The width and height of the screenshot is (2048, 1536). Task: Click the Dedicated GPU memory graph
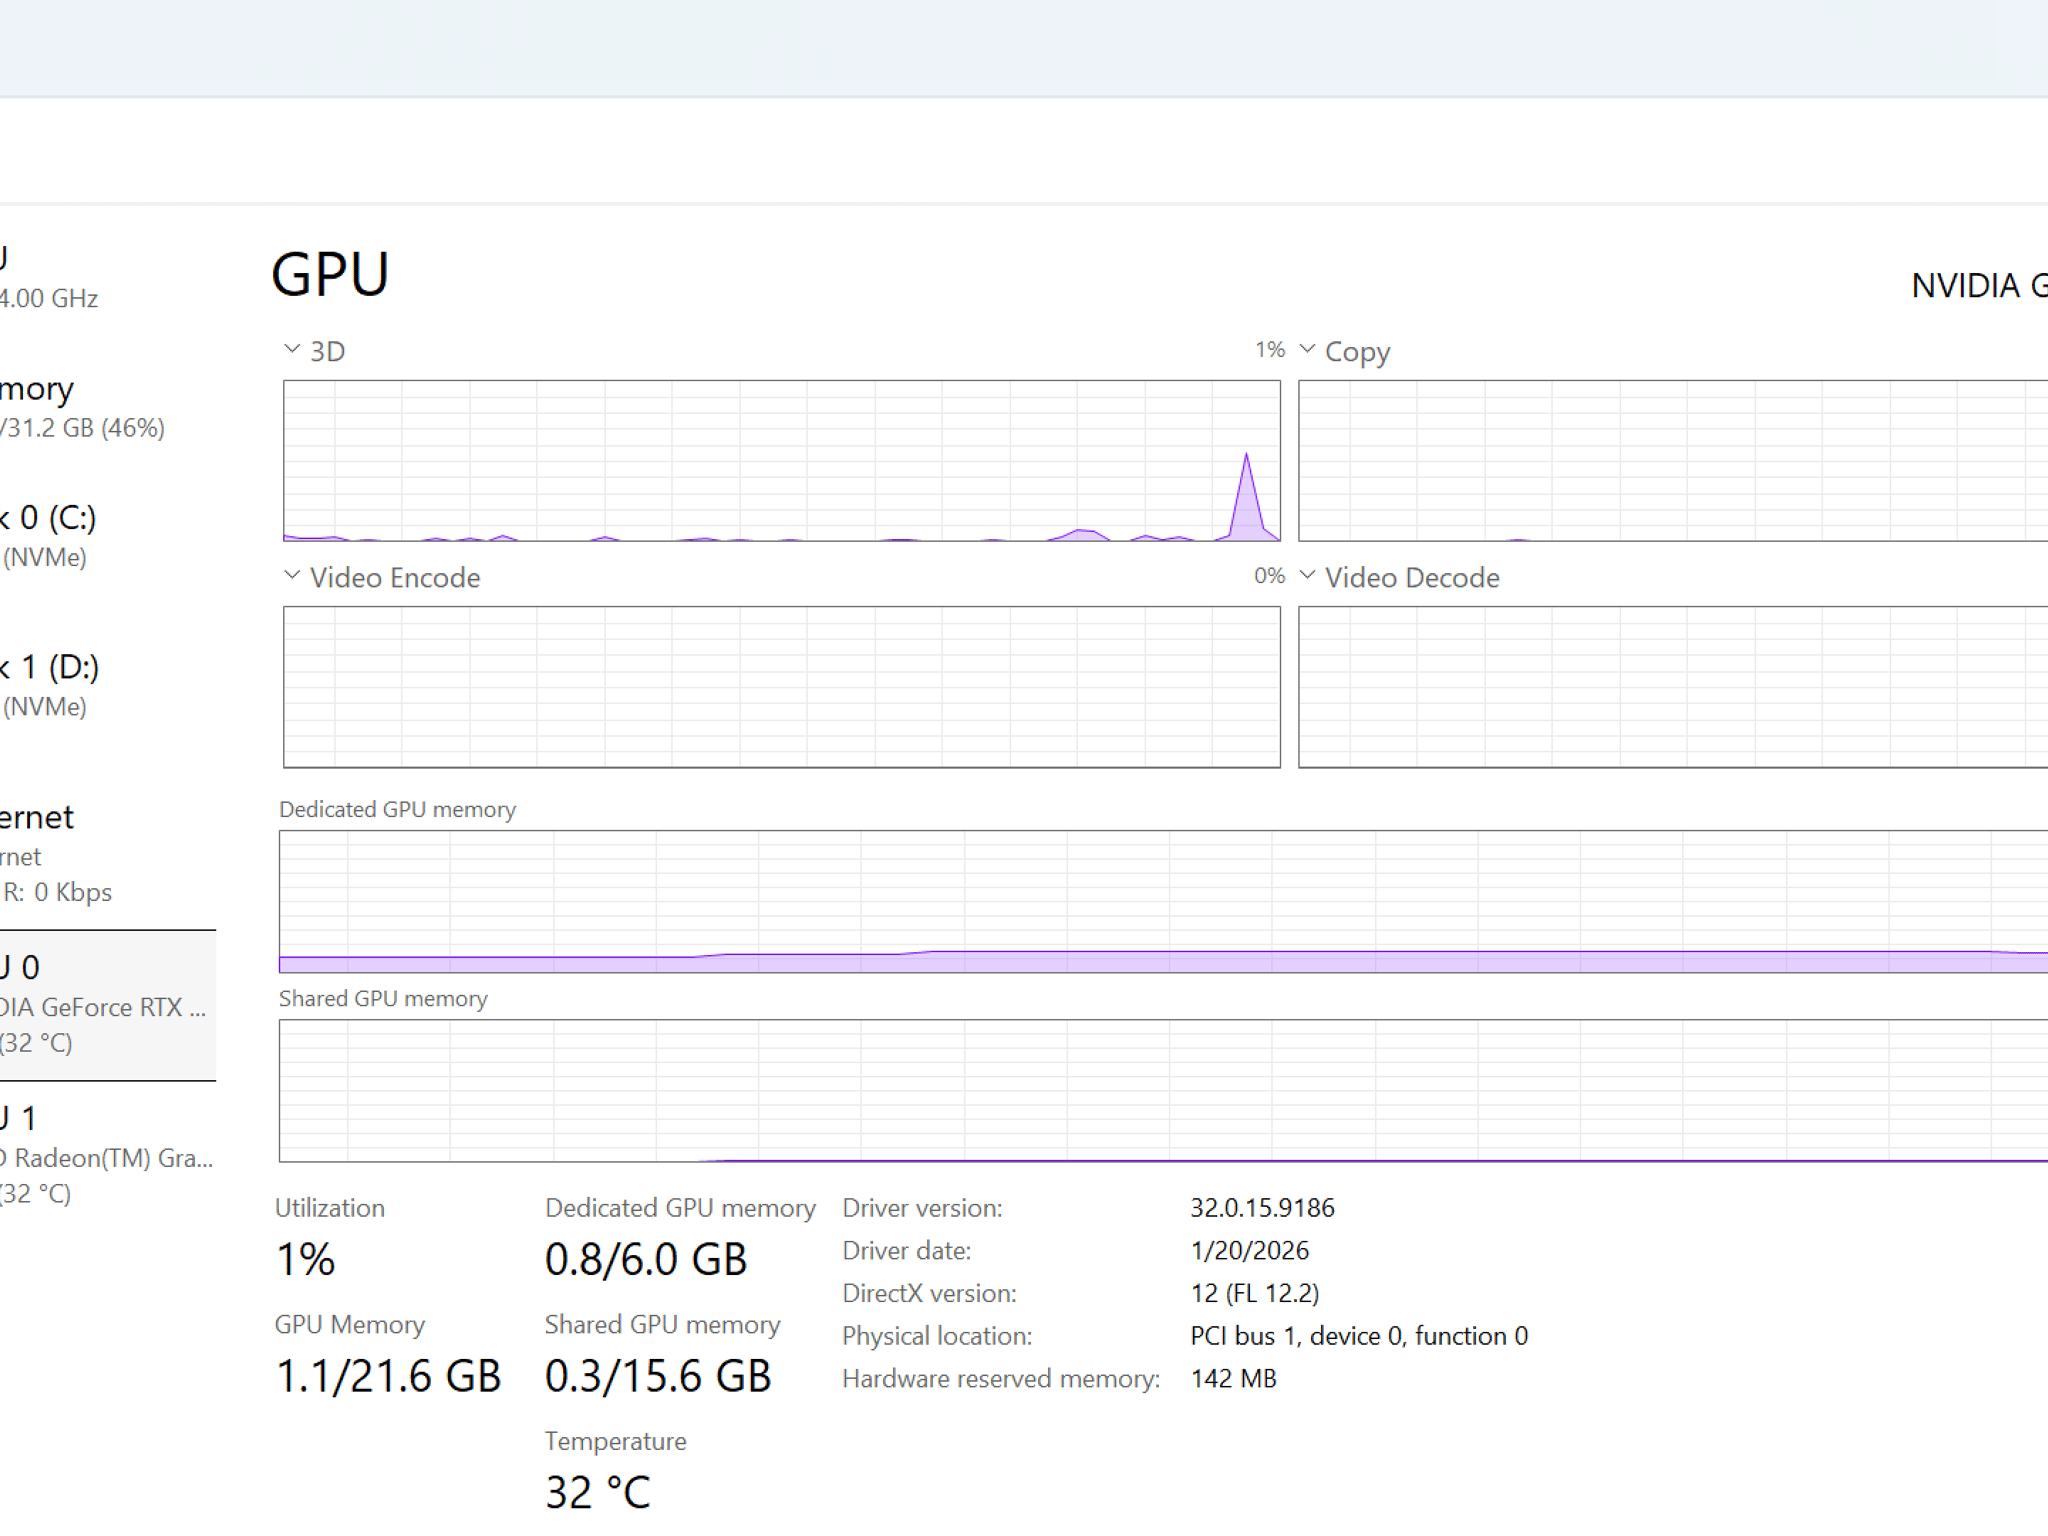(x=1163, y=902)
